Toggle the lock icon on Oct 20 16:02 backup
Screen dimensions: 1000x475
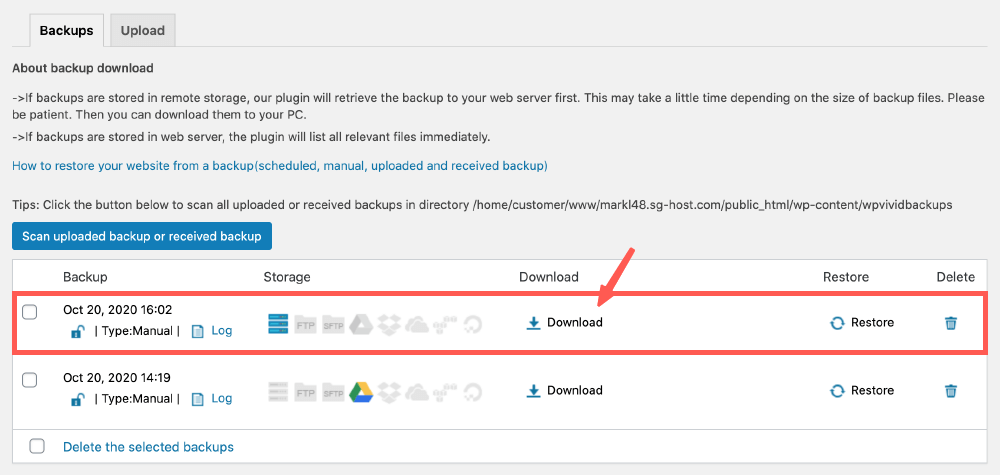click(77, 331)
